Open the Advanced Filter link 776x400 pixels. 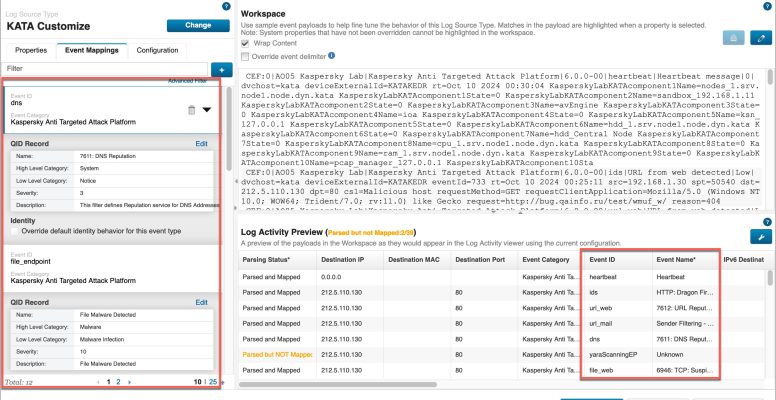[187, 81]
